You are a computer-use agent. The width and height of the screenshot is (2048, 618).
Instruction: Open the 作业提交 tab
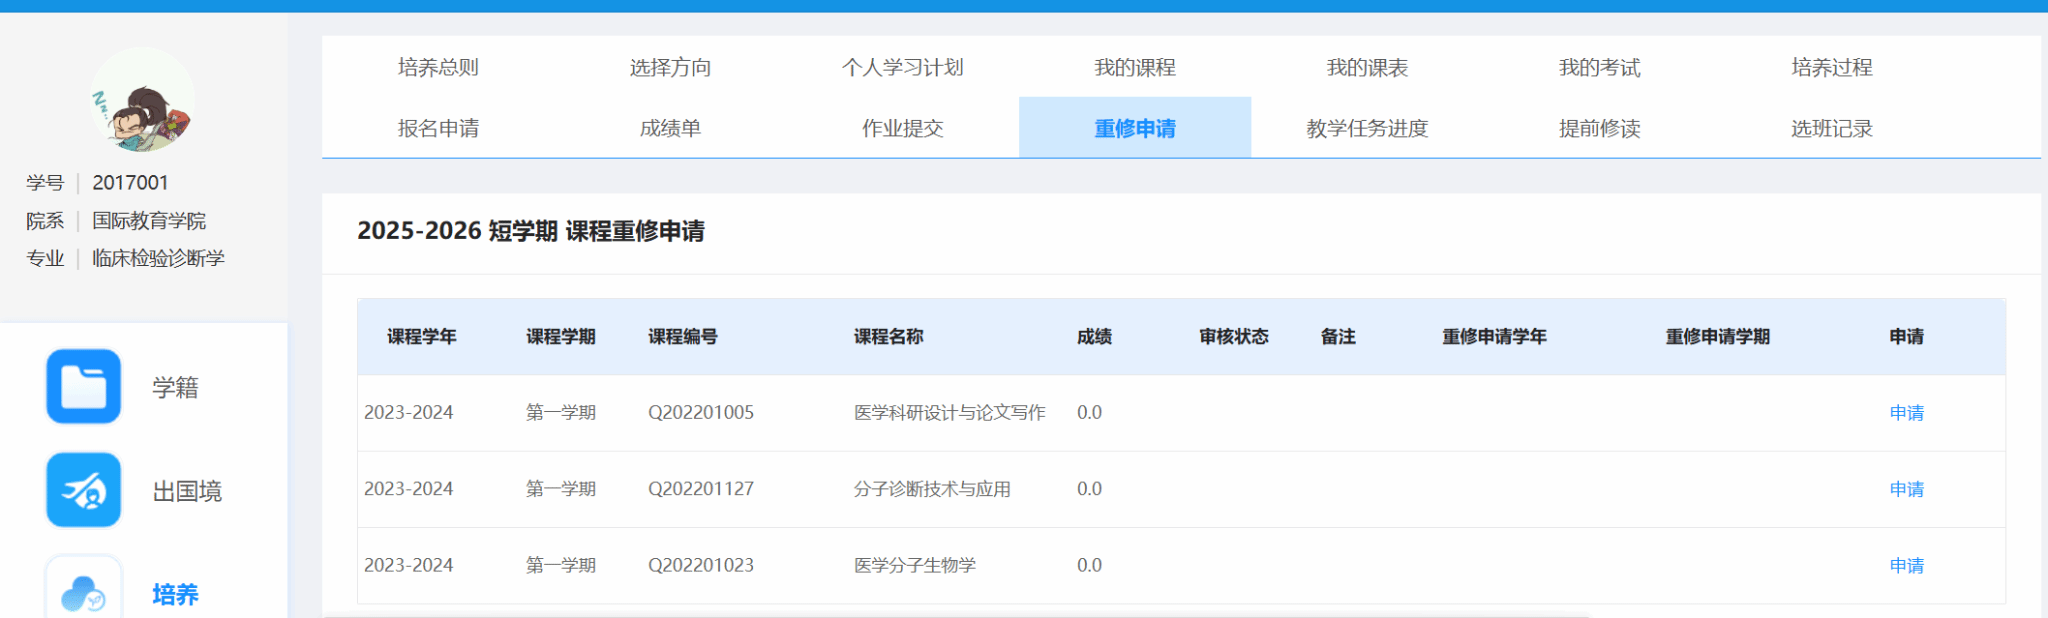tap(902, 128)
